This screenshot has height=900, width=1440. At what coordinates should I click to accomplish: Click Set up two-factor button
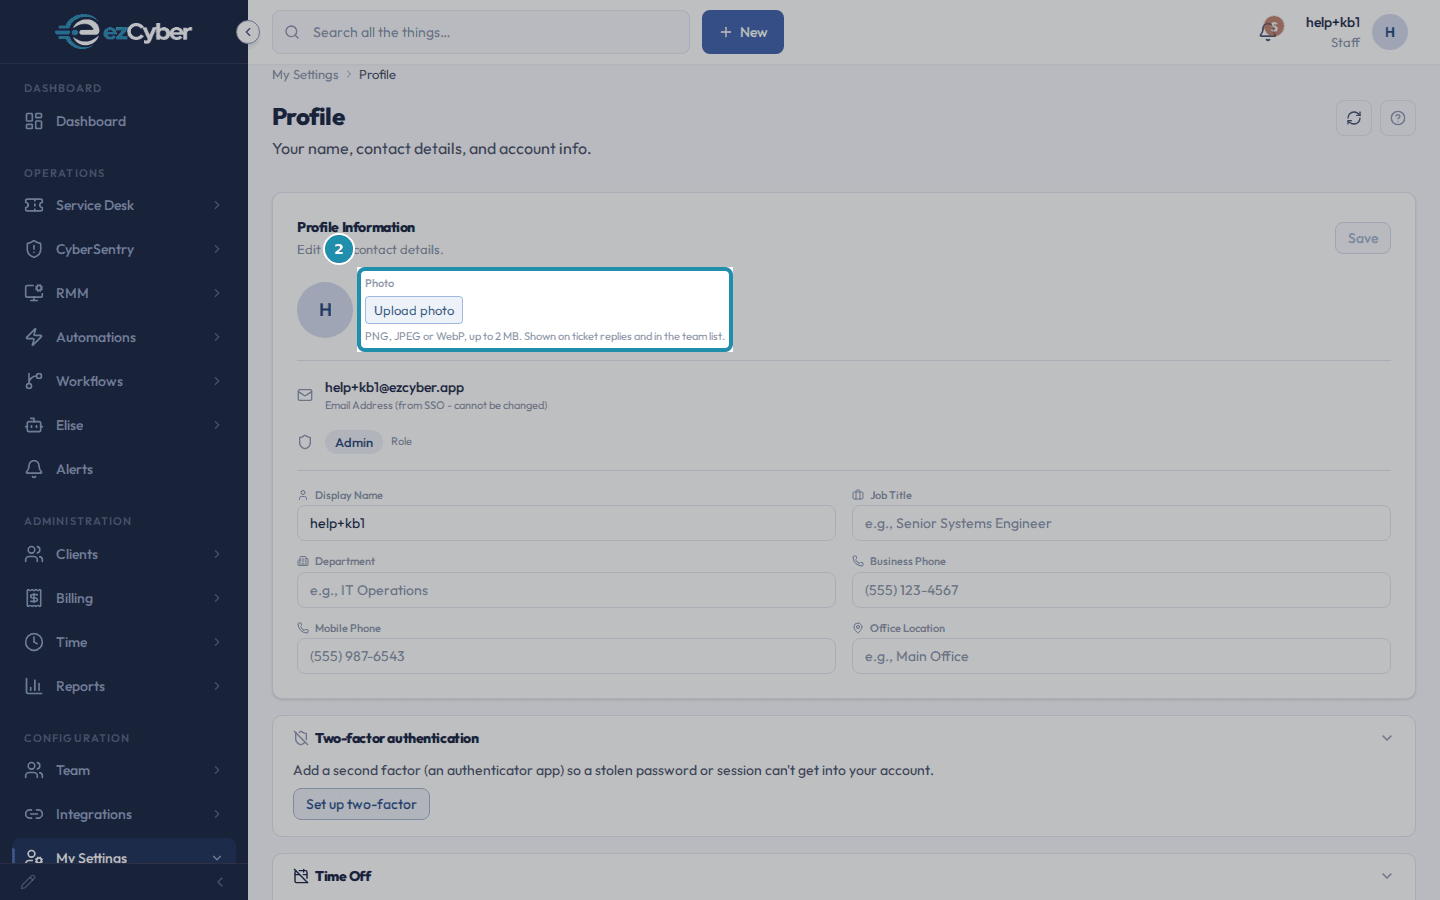[x=361, y=804]
